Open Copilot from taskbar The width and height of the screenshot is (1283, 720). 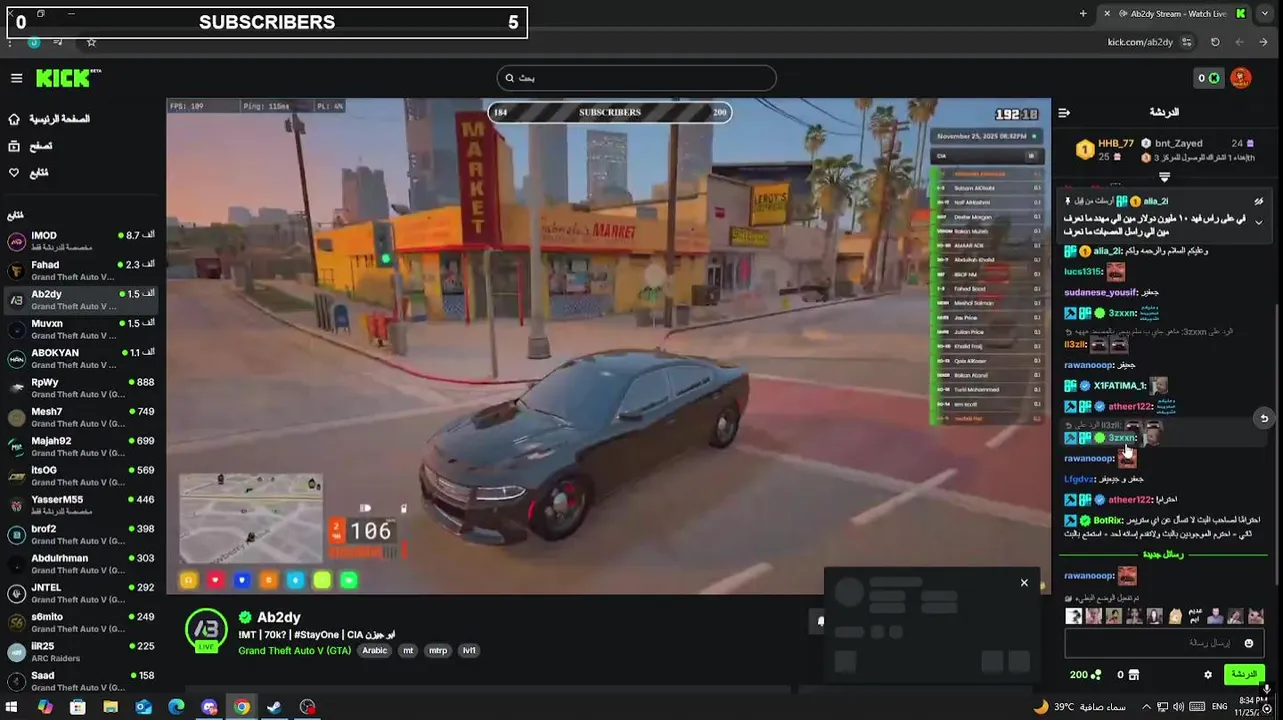point(45,707)
